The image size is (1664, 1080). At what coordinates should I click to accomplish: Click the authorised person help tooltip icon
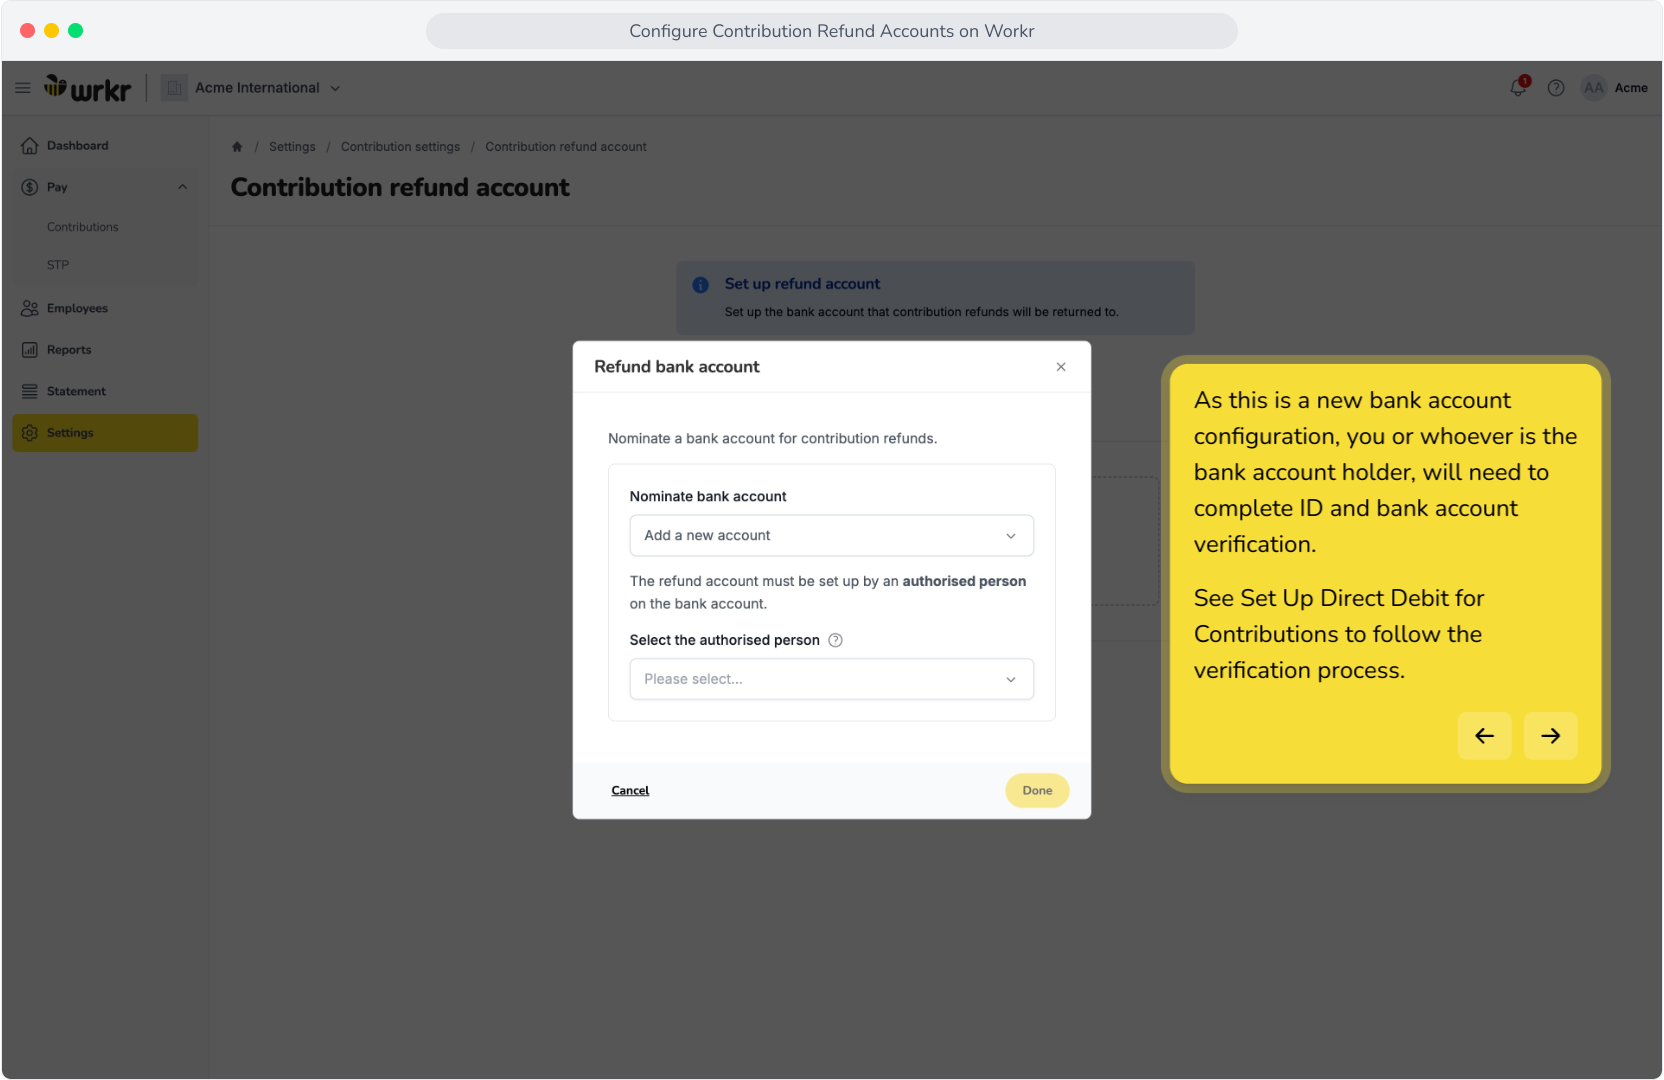[835, 640]
